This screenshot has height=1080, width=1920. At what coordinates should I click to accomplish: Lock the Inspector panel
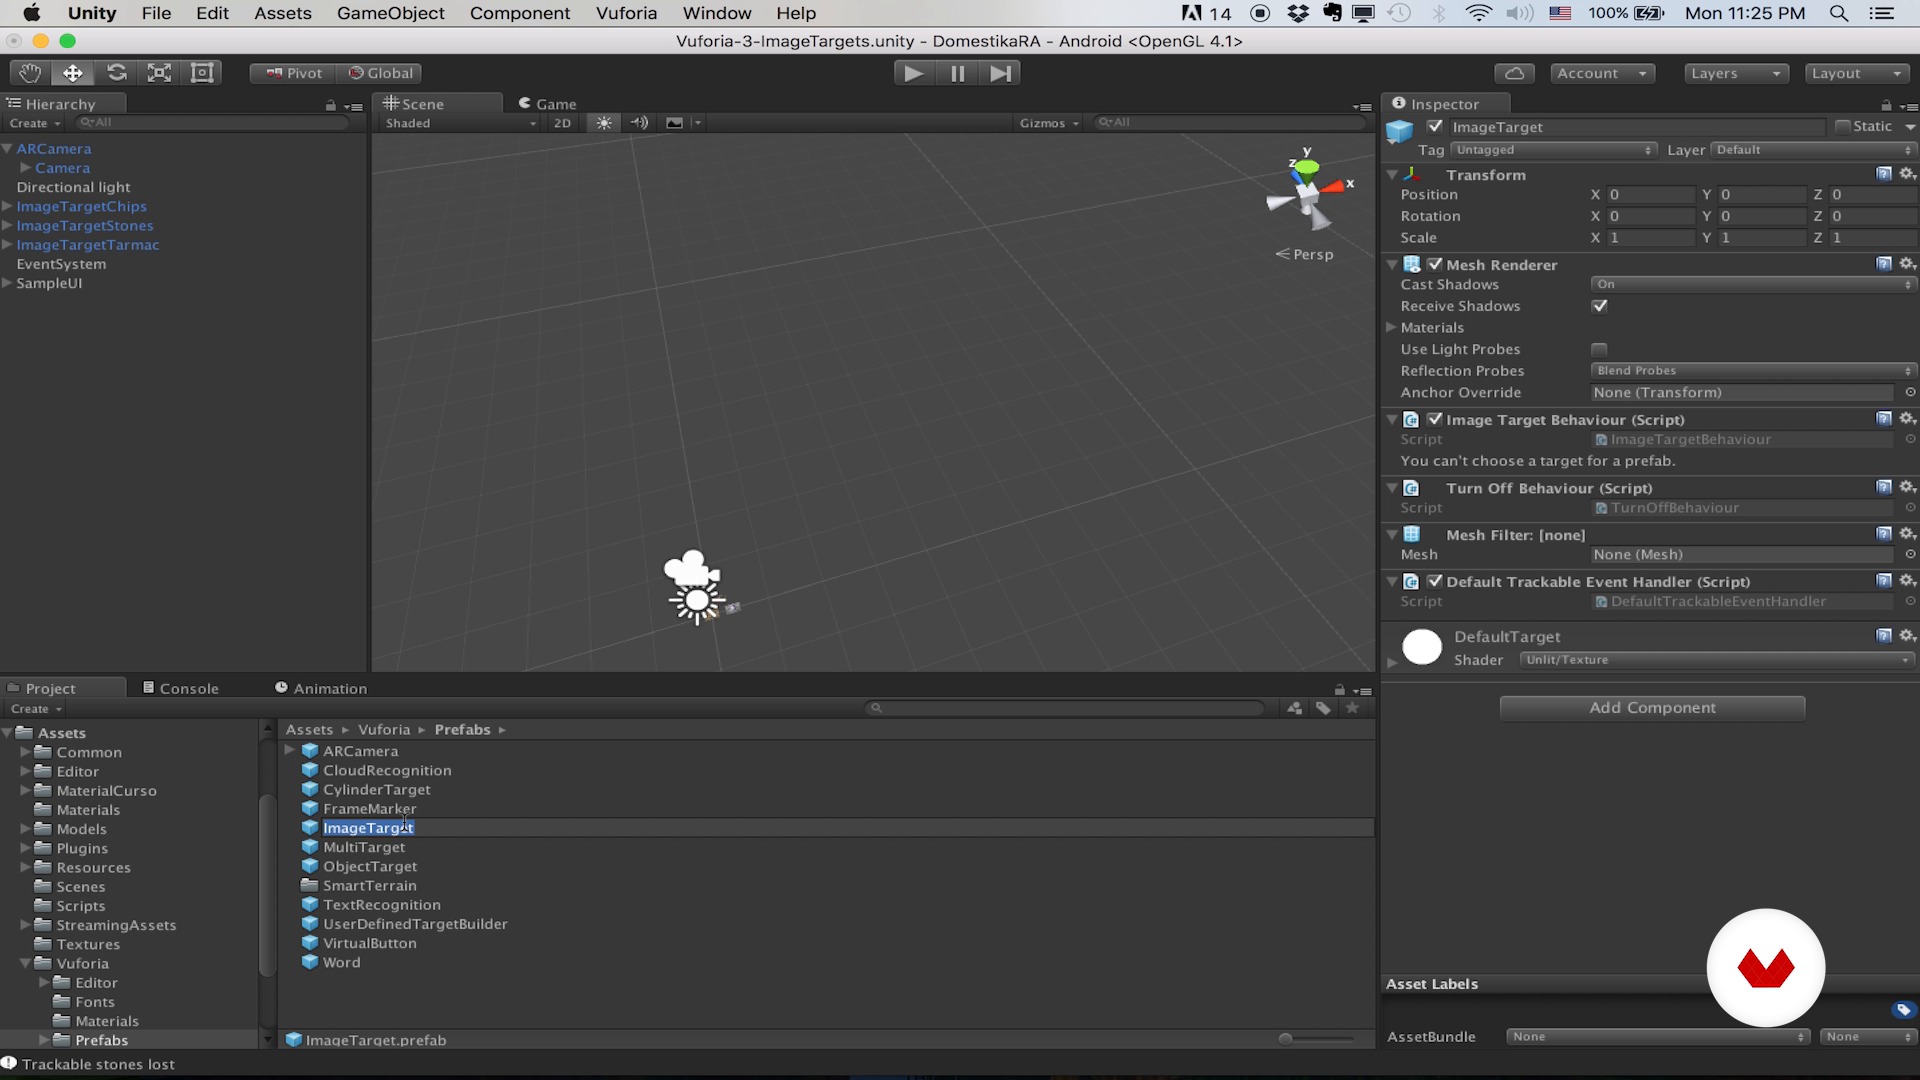[x=1886, y=105]
